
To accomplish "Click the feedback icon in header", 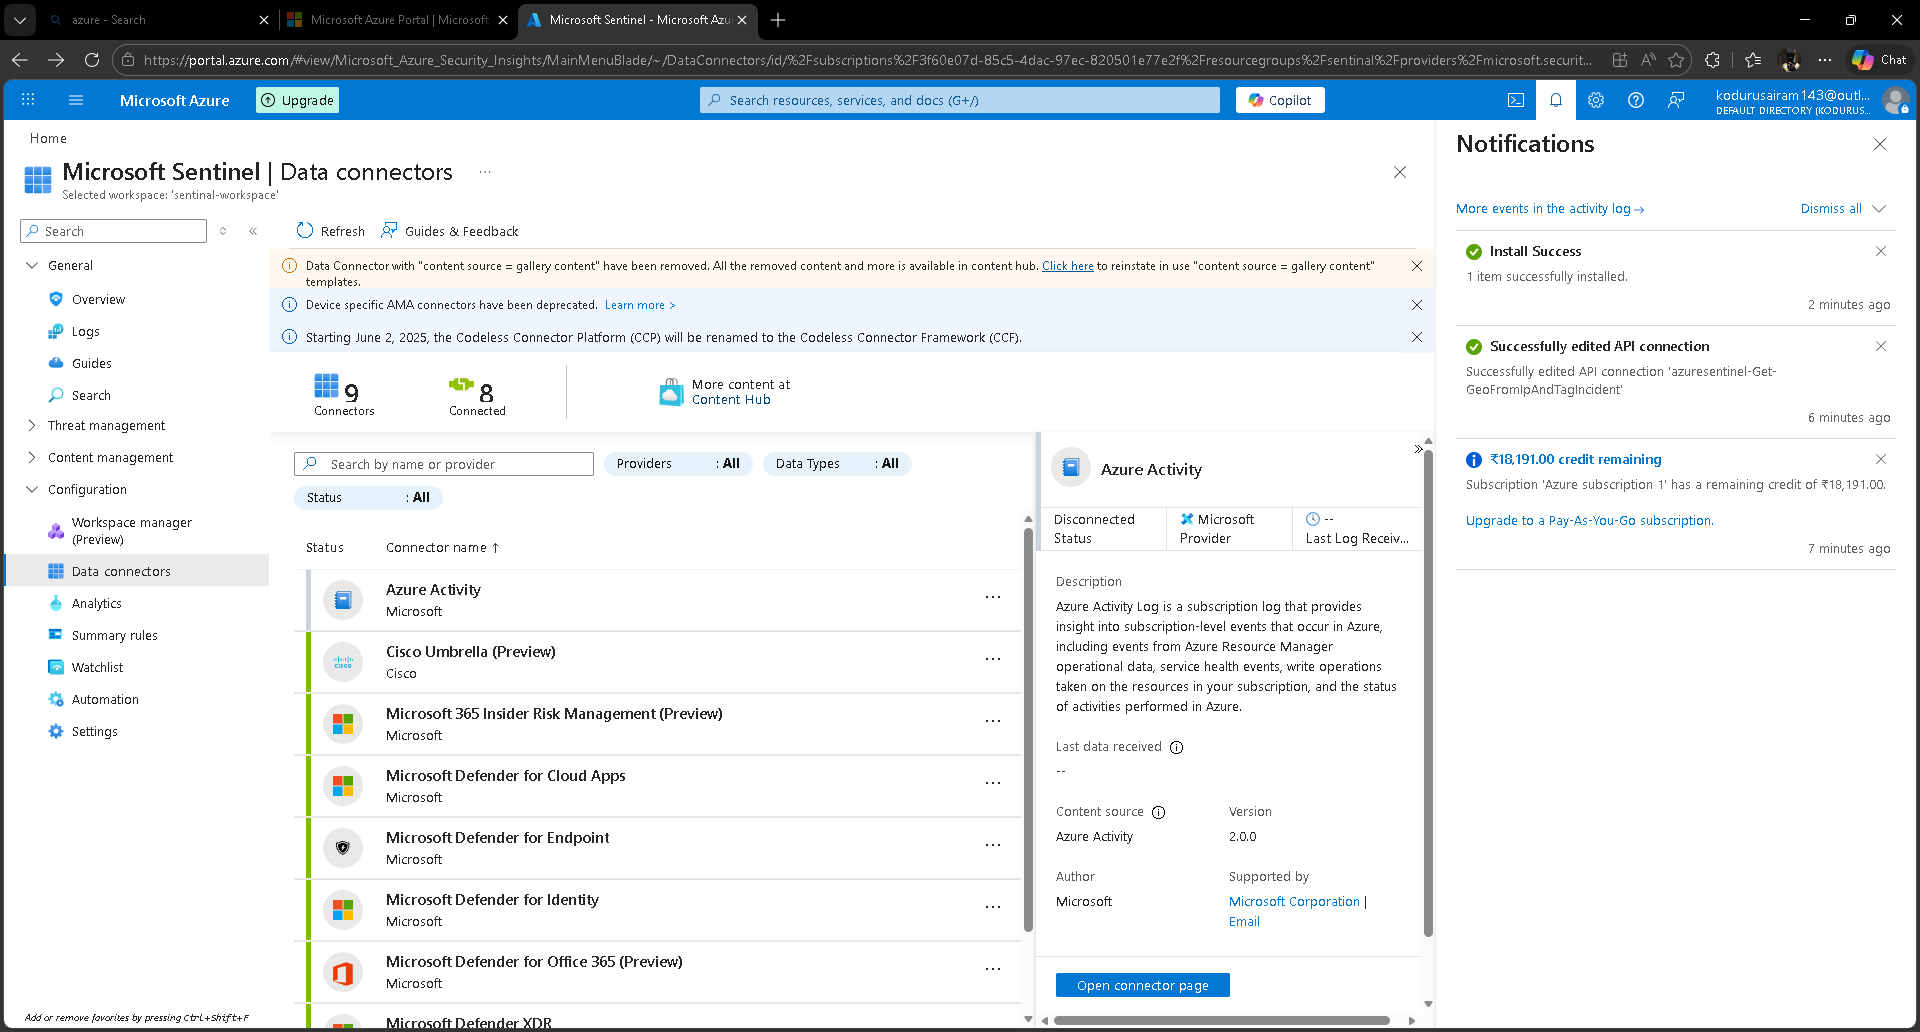I will coord(1676,100).
